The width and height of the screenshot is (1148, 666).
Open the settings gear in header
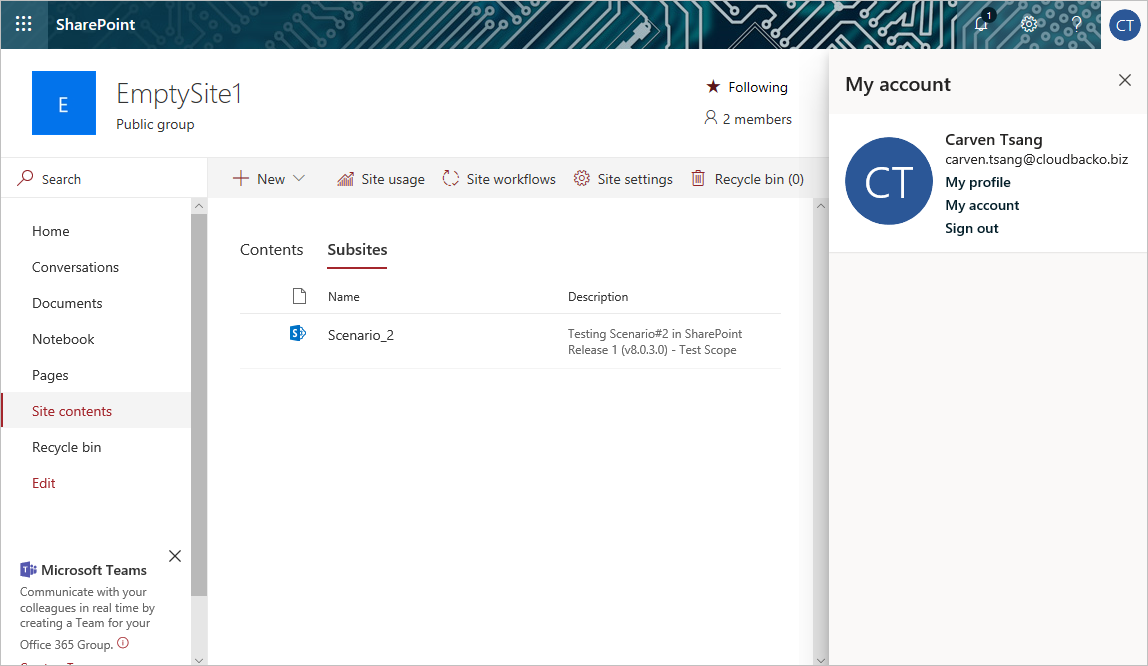point(1029,24)
